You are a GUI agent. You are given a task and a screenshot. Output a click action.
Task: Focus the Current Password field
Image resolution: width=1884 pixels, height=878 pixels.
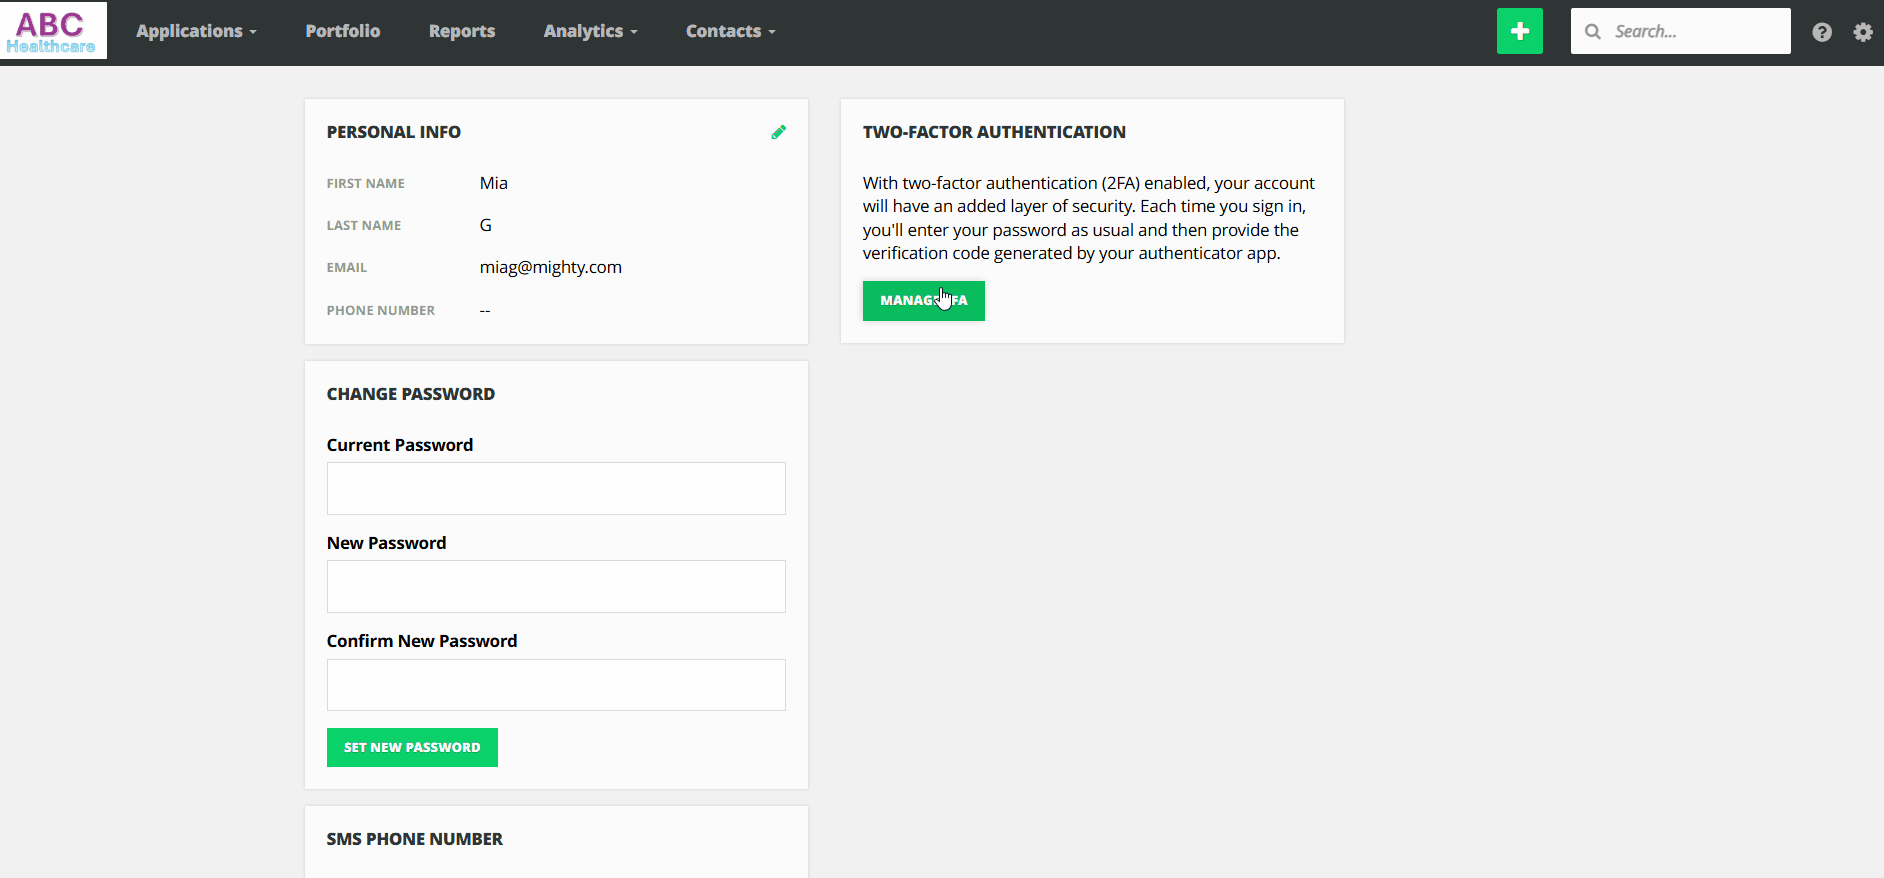pyautogui.click(x=556, y=488)
